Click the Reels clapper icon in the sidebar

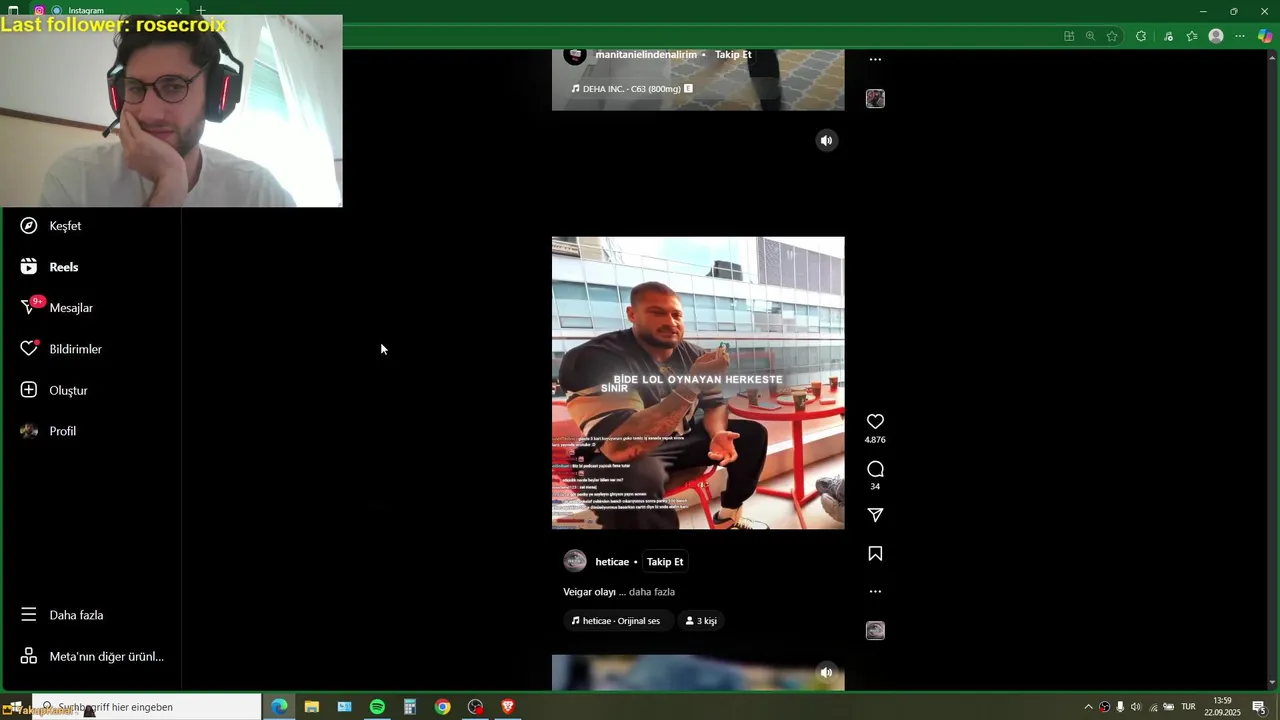pyautogui.click(x=29, y=267)
